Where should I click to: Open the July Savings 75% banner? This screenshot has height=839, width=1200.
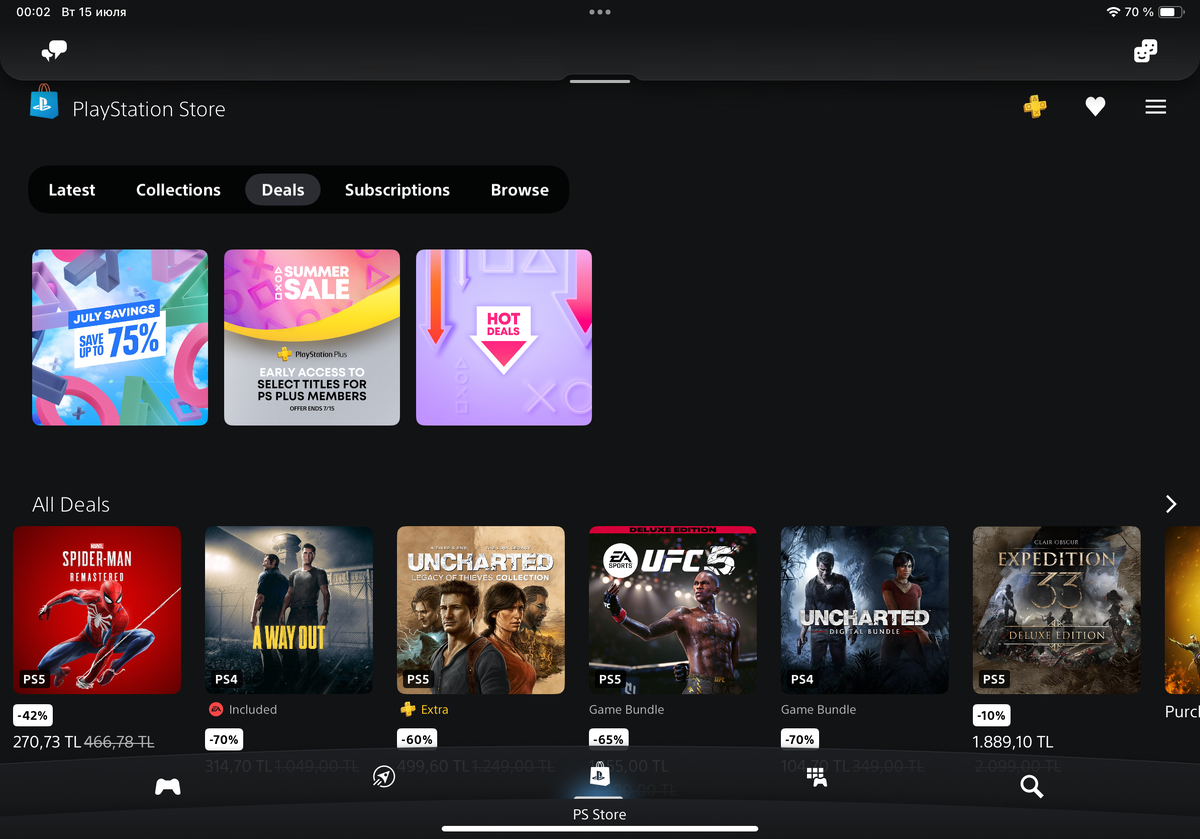coord(120,338)
